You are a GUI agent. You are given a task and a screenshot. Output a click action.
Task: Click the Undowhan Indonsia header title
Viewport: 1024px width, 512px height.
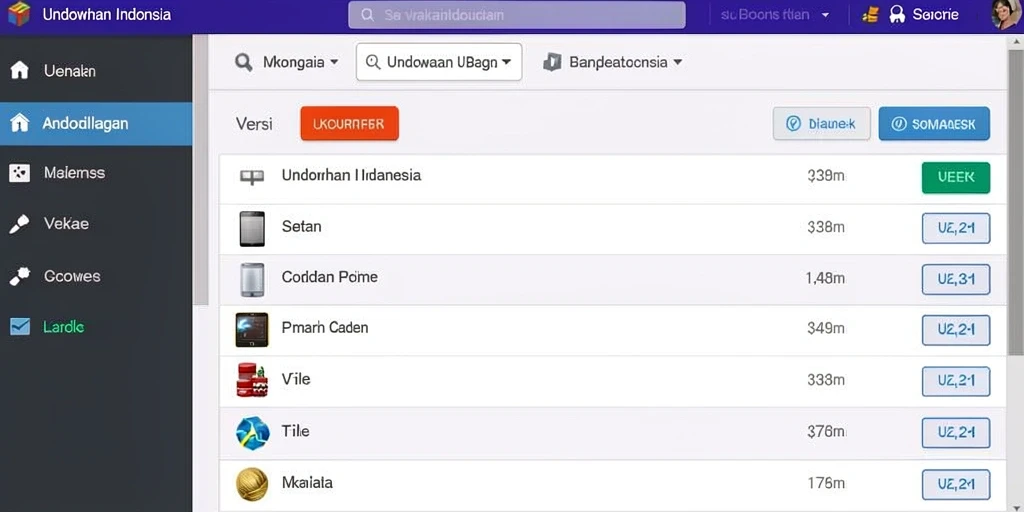106,14
